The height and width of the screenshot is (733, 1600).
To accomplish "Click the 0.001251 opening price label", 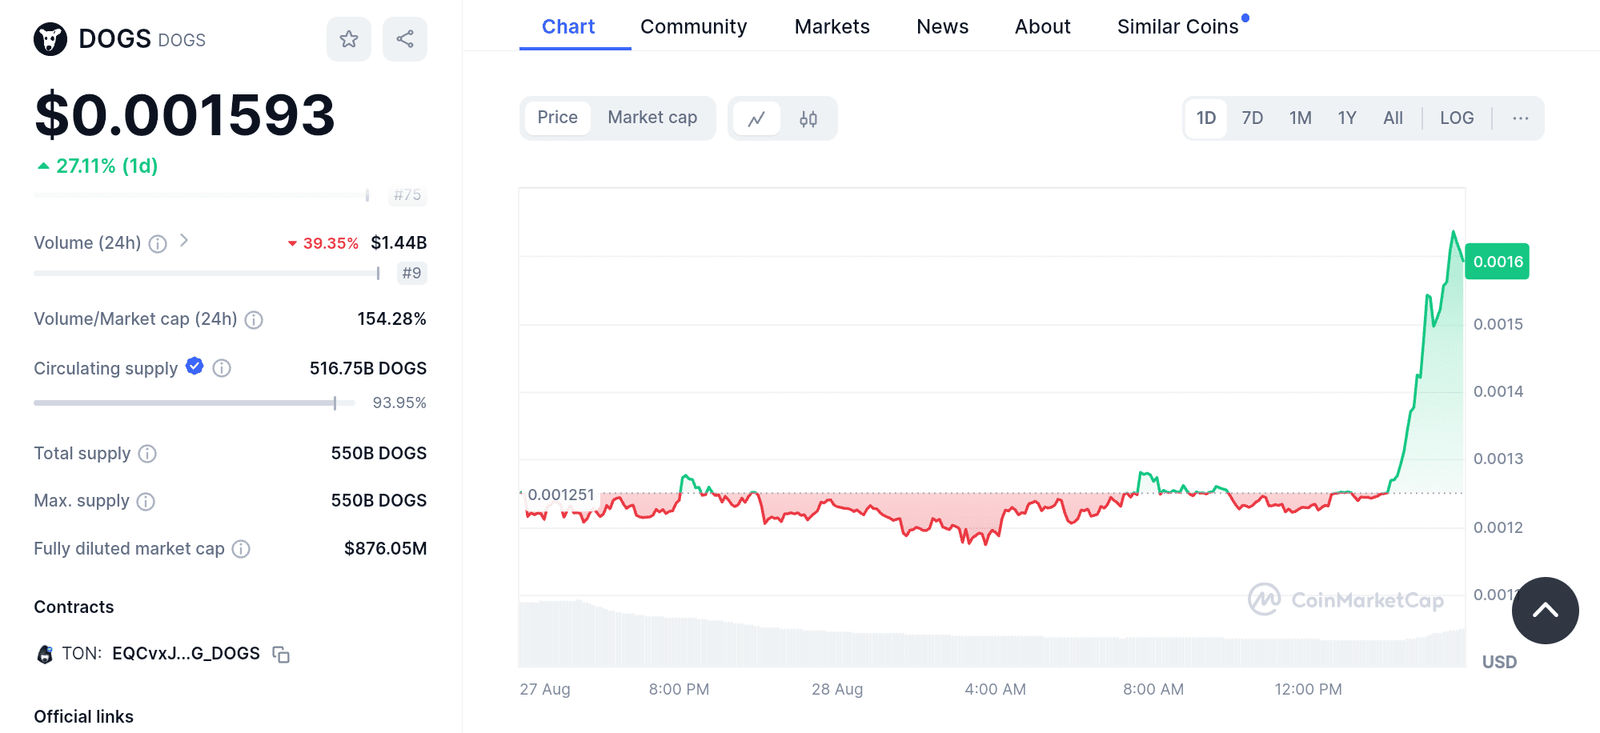I will point(560,495).
